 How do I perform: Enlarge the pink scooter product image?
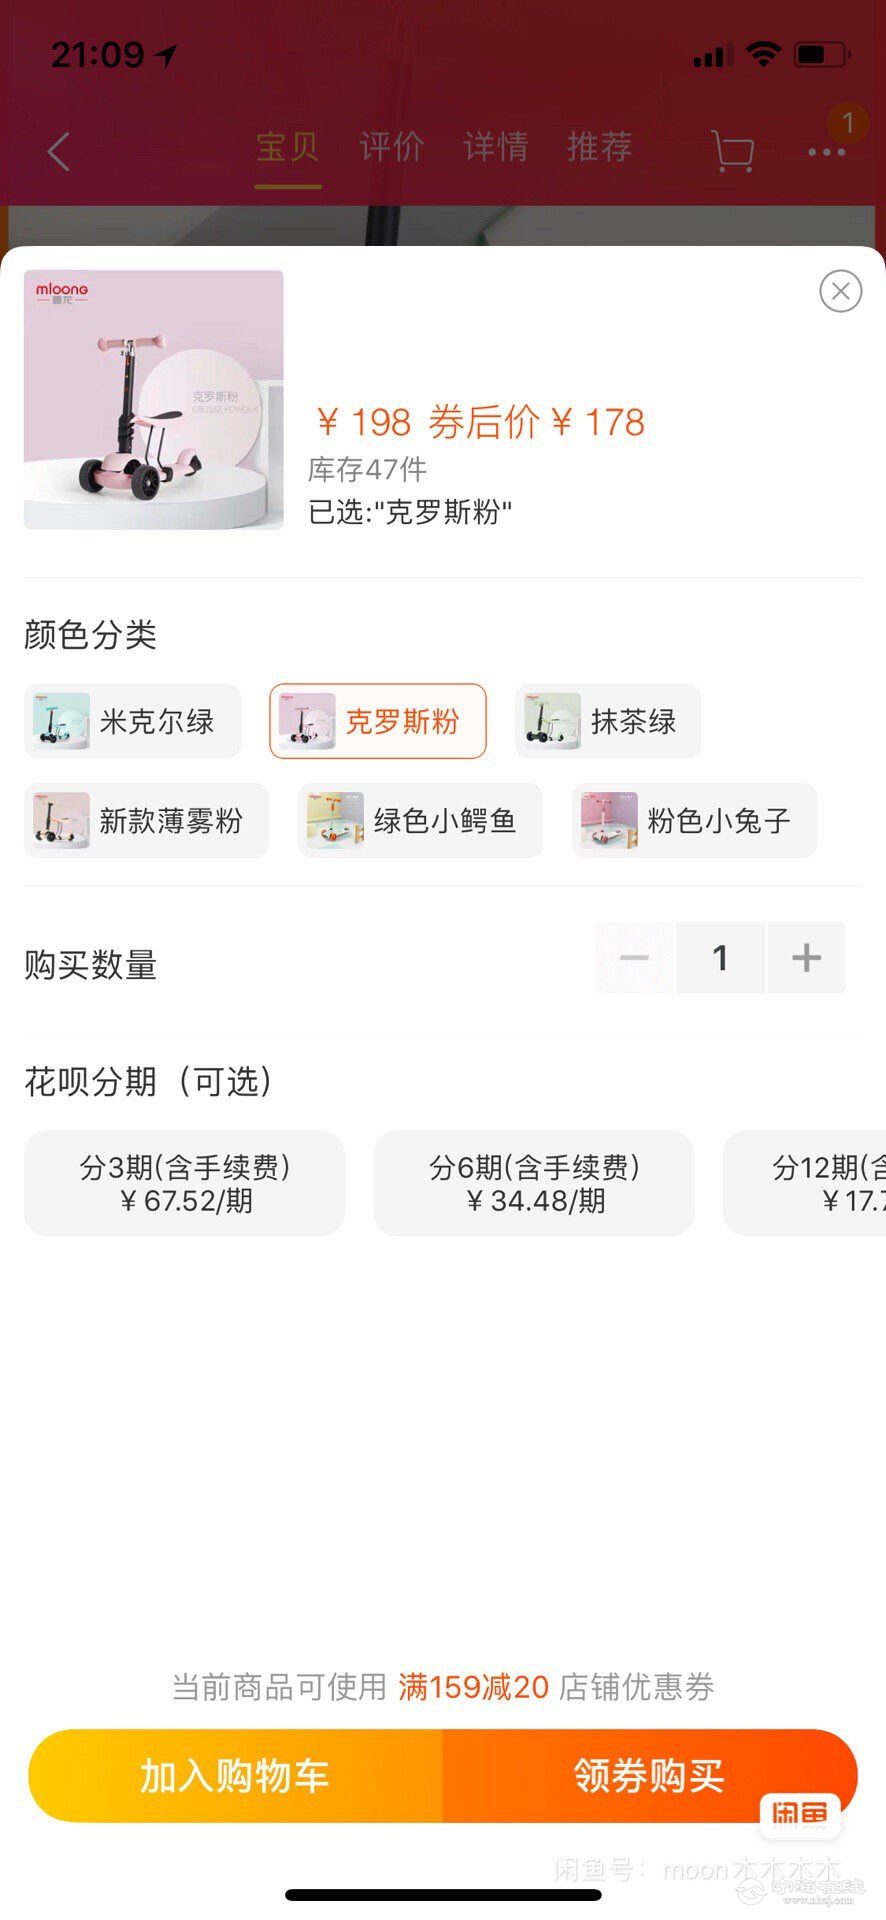click(x=154, y=399)
